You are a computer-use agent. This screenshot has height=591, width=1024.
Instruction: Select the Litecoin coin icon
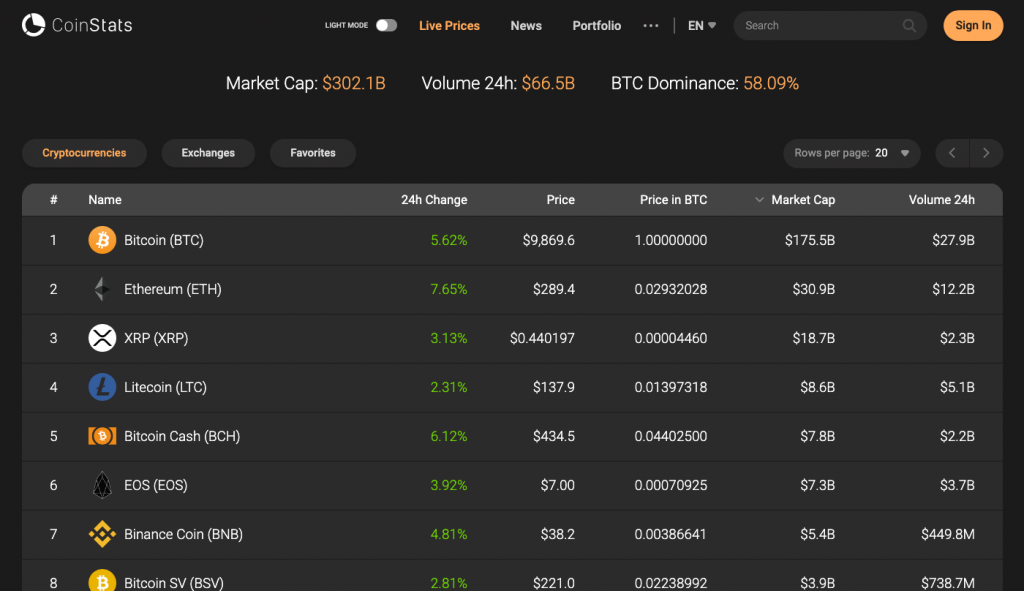tap(102, 387)
